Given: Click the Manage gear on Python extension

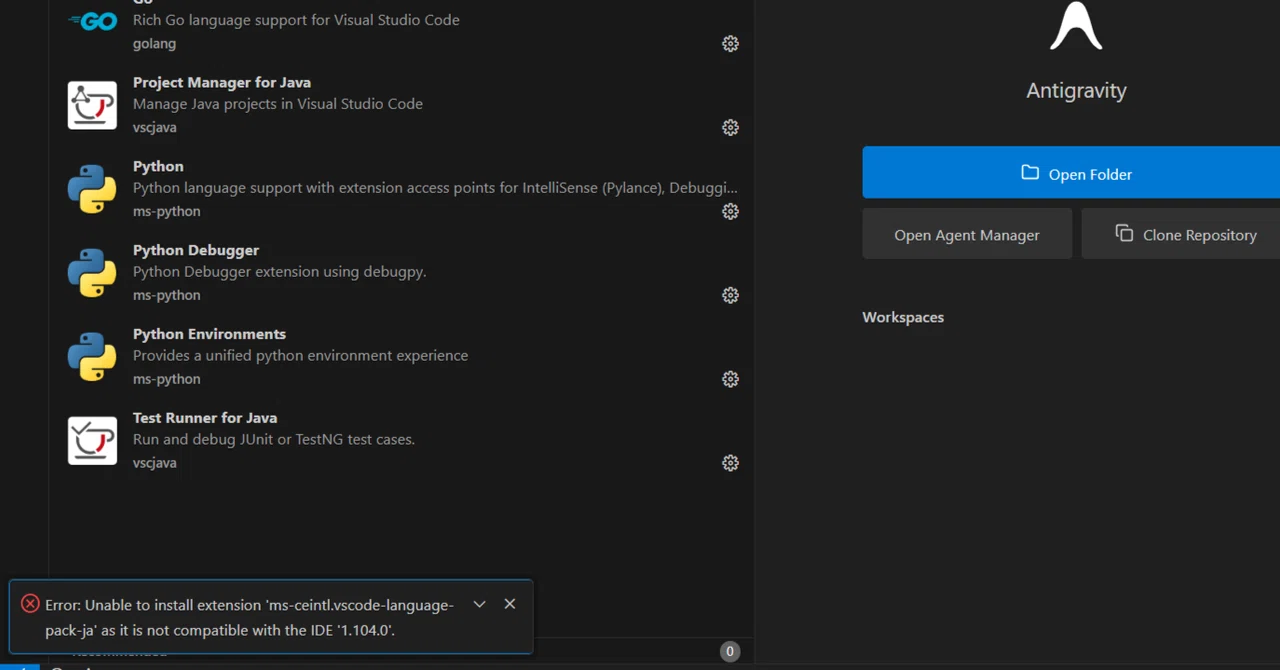Looking at the screenshot, I should pyautogui.click(x=730, y=212).
